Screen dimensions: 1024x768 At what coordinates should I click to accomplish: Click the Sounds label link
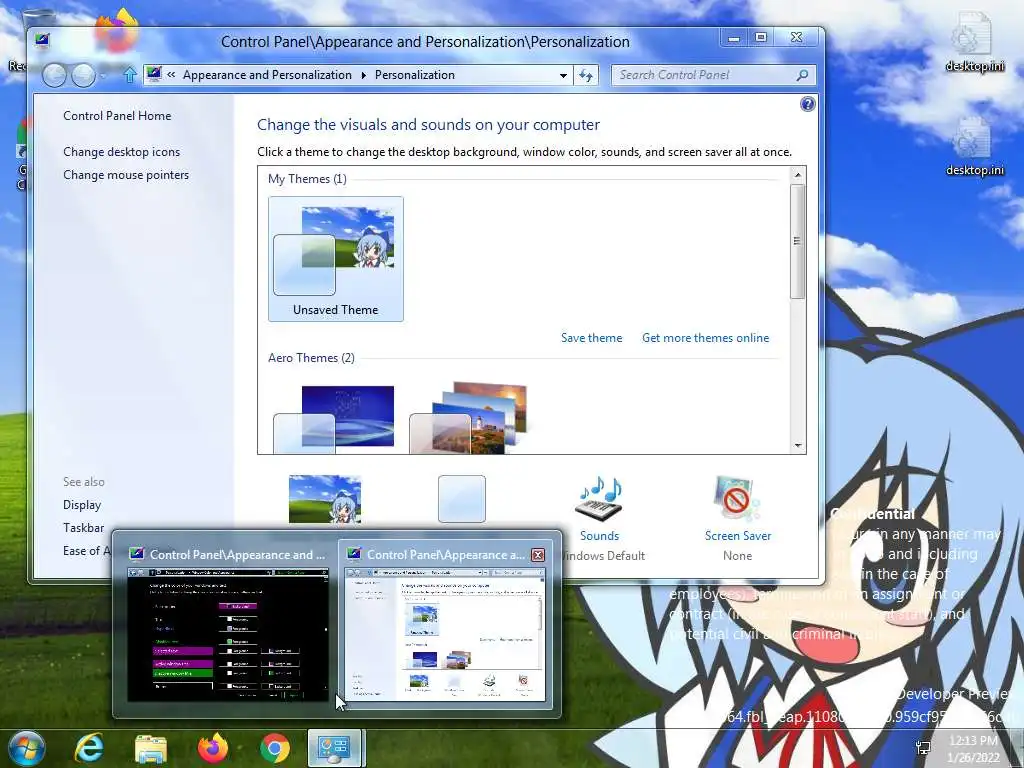(x=600, y=536)
